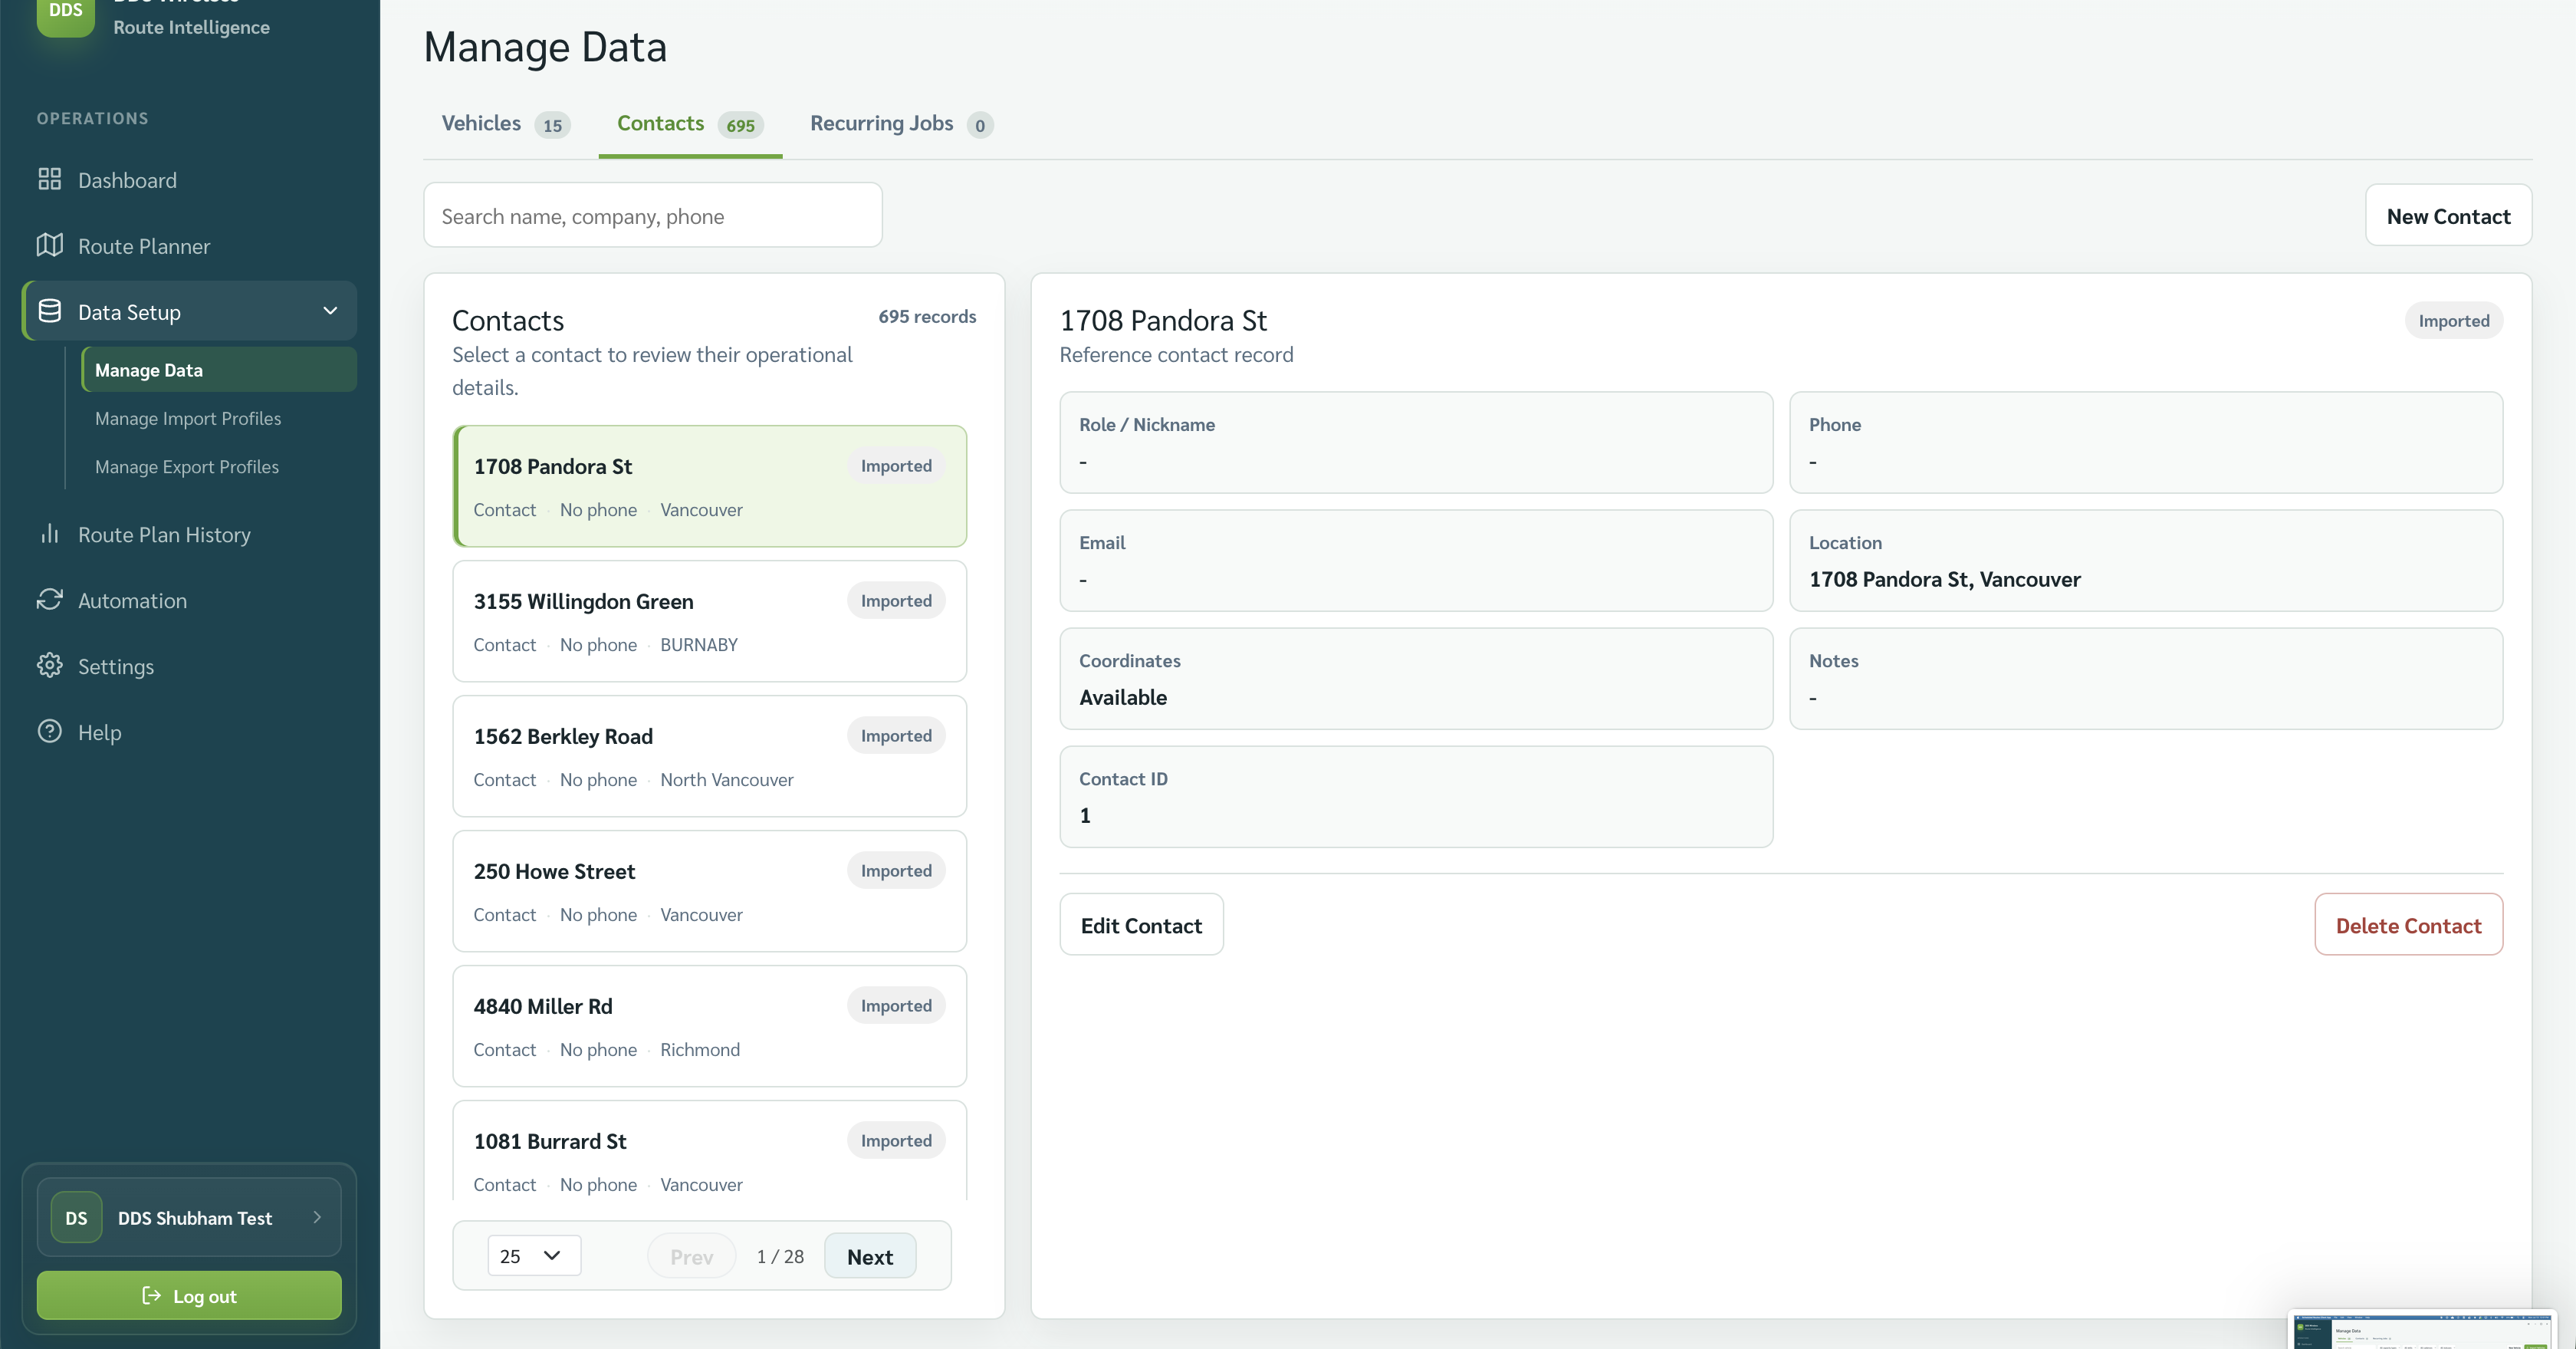
Task: Click Imported badge in detail header
Action: 2453,320
